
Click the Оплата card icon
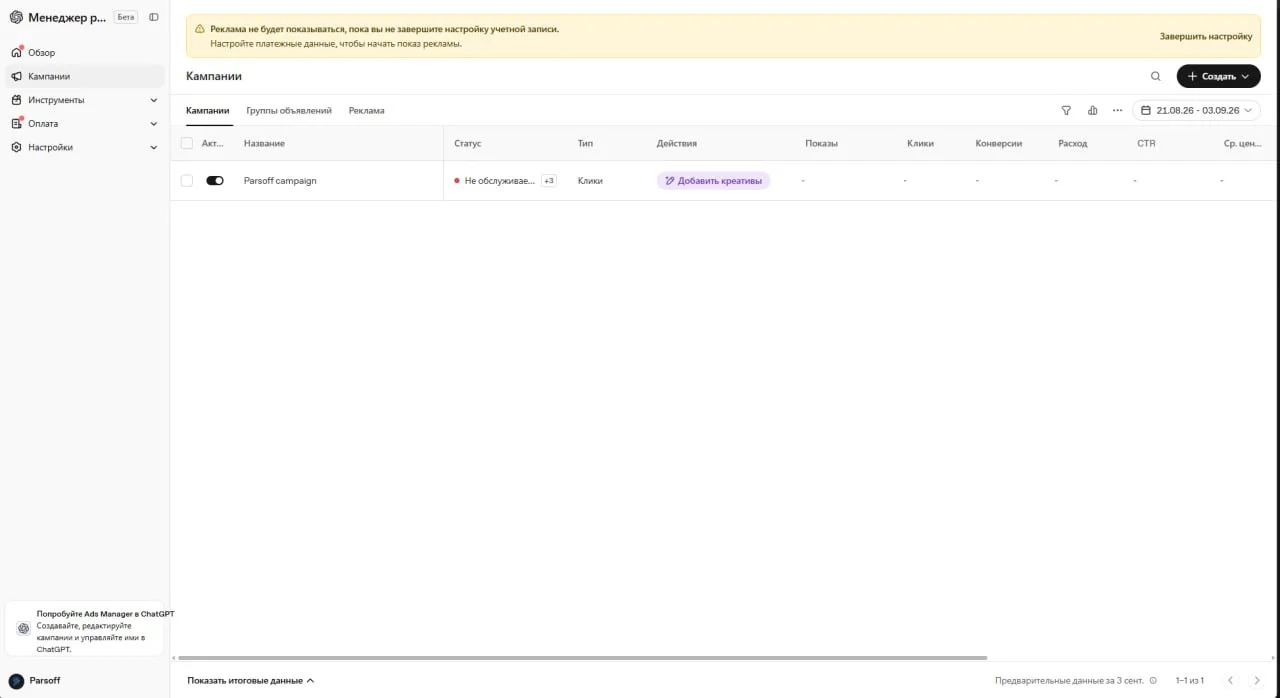(x=16, y=123)
